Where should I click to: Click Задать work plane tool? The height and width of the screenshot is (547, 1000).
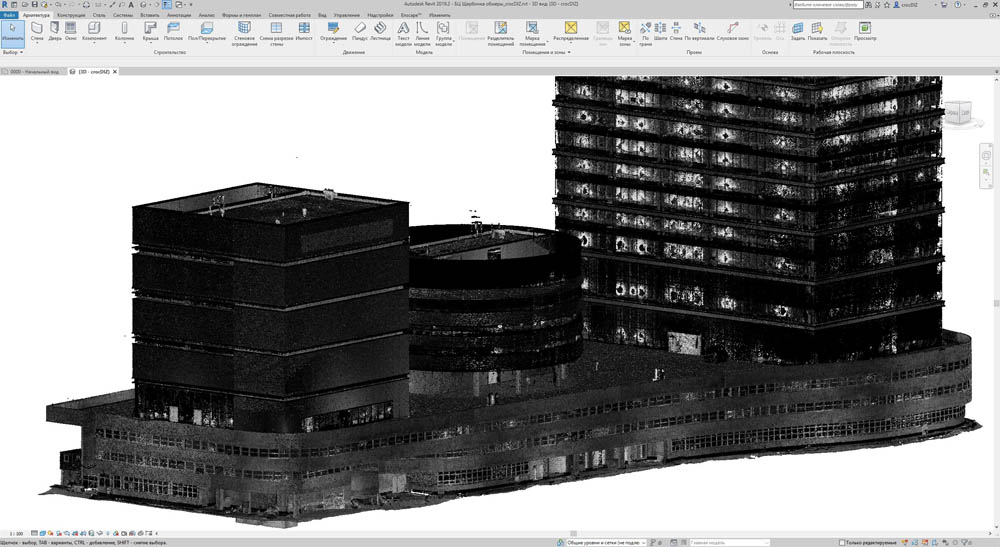coord(798,31)
